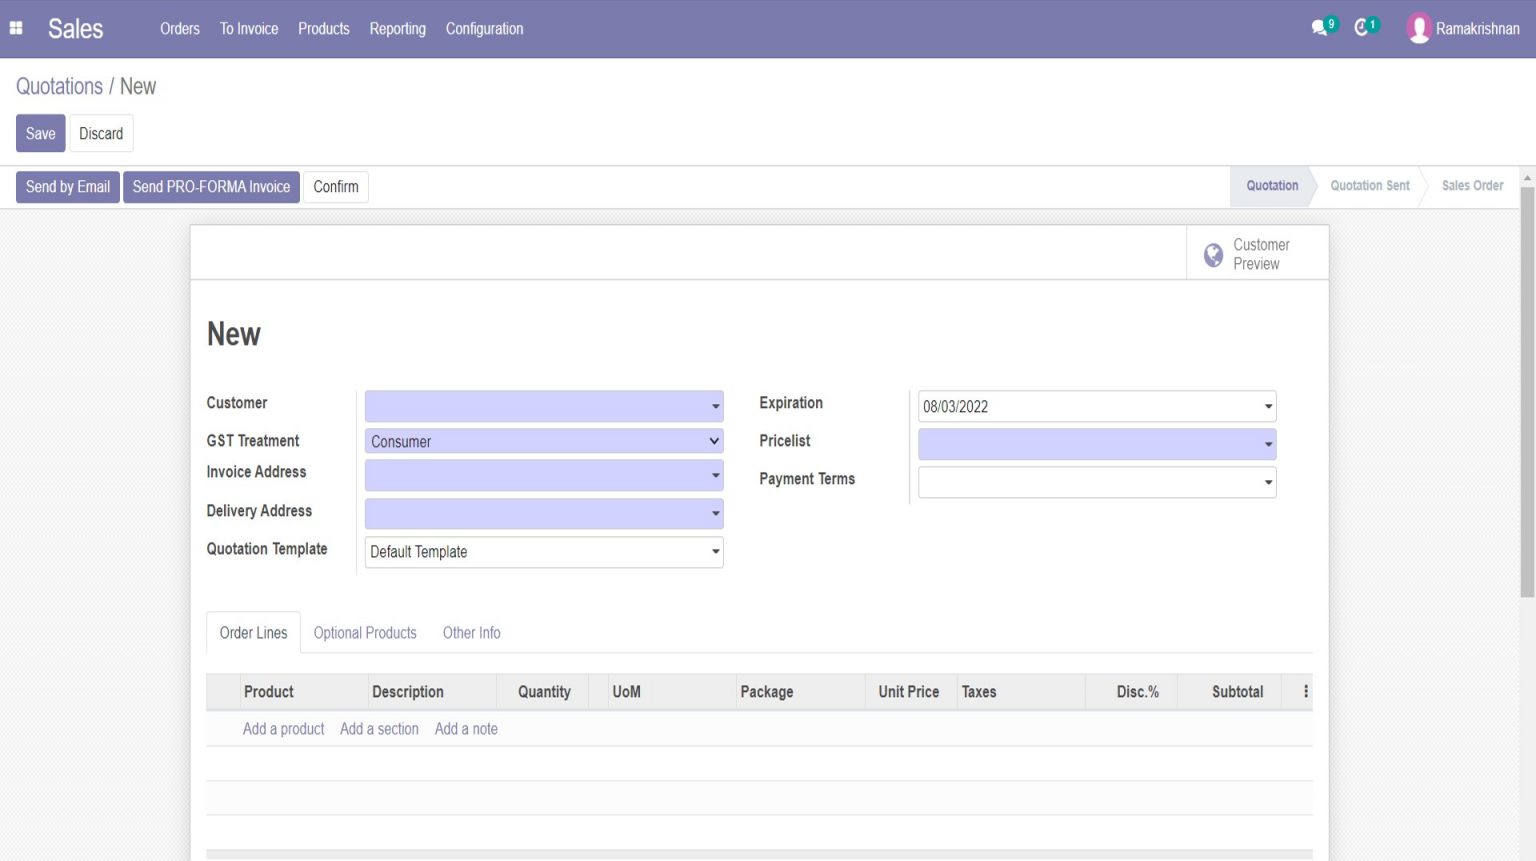Go to the Sales app home
The height and width of the screenshot is (861, 1536).
pyautogui.click(x=75, y=28)
